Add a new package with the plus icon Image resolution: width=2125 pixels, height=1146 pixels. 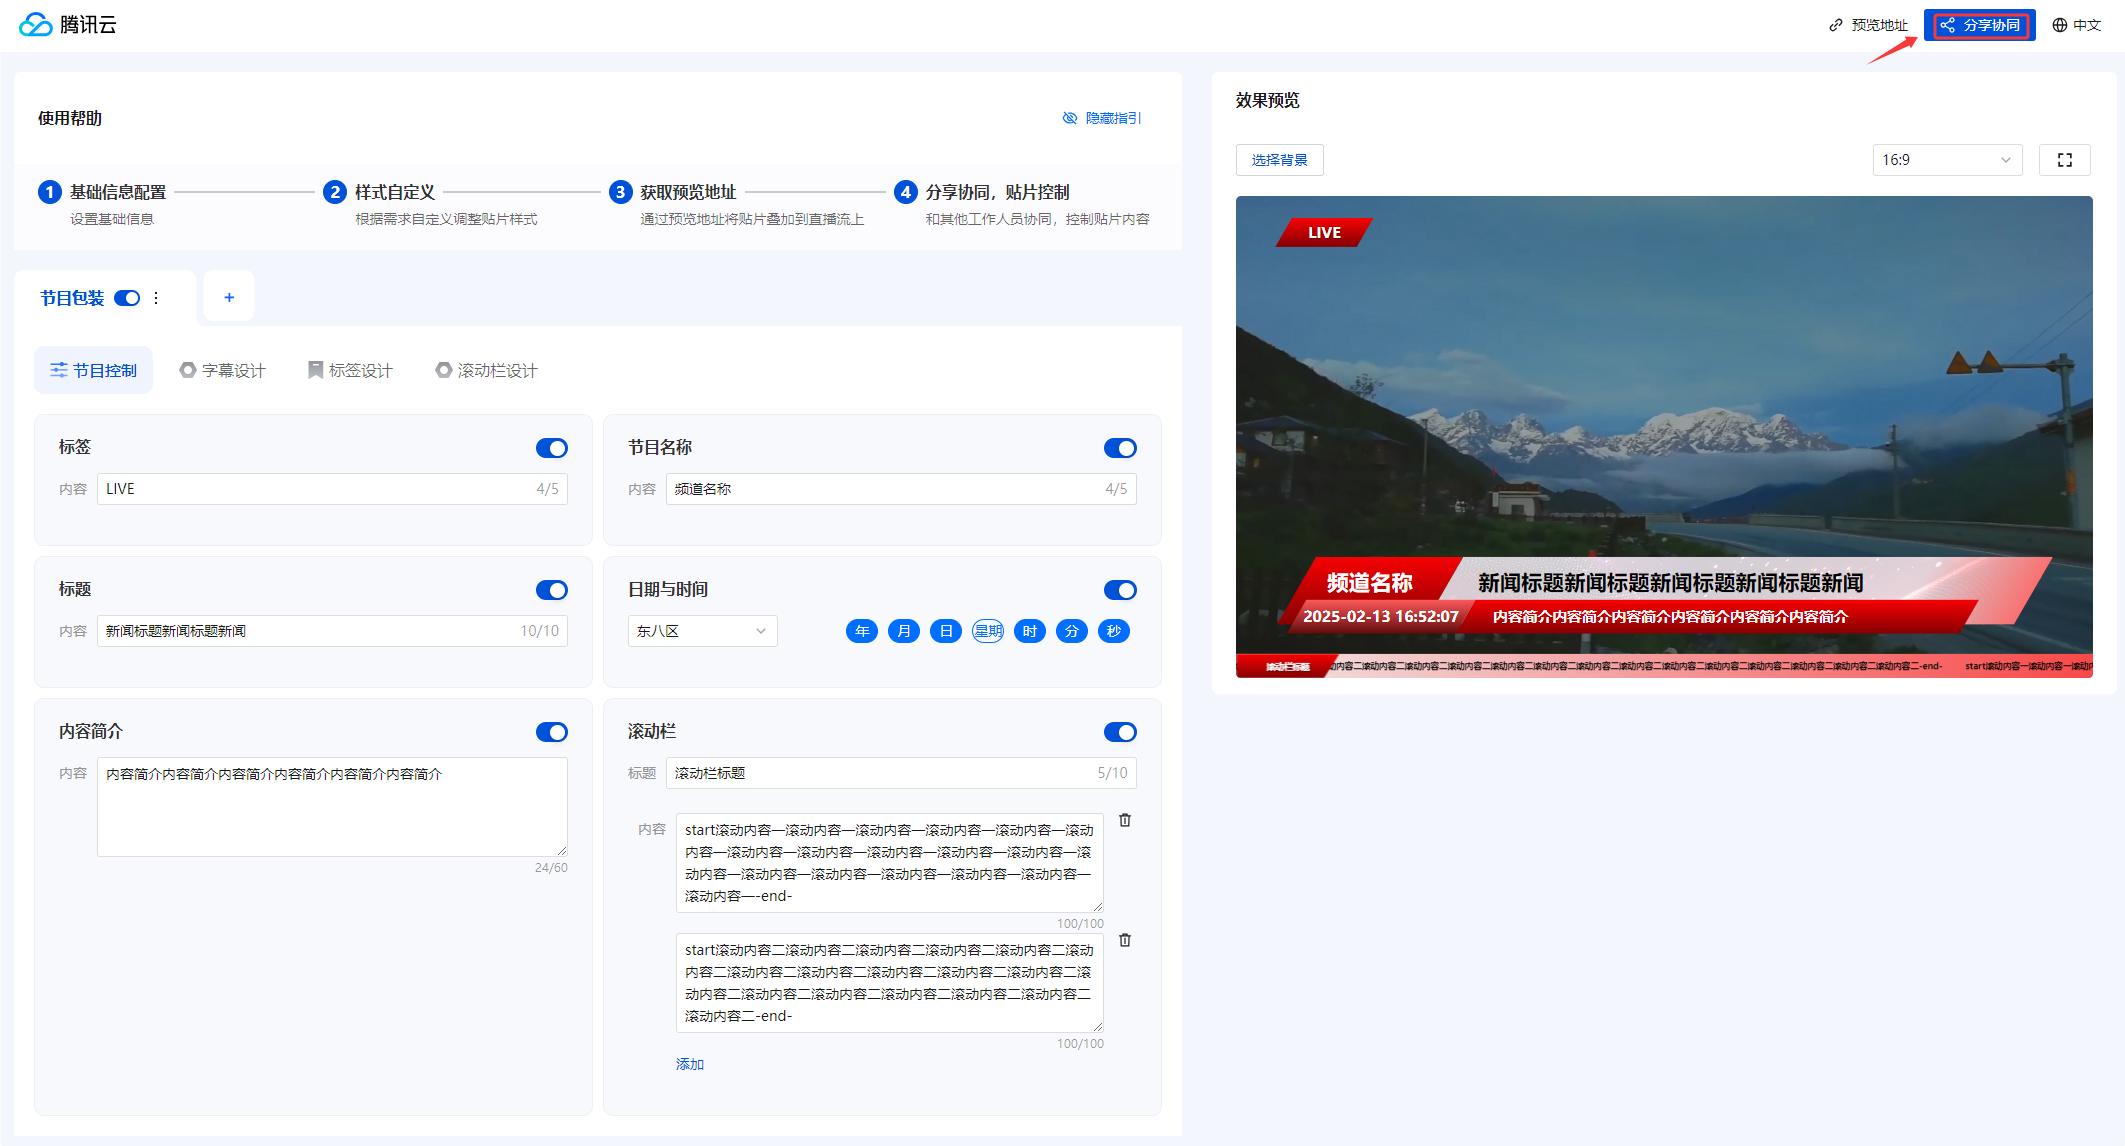[229, 297]
